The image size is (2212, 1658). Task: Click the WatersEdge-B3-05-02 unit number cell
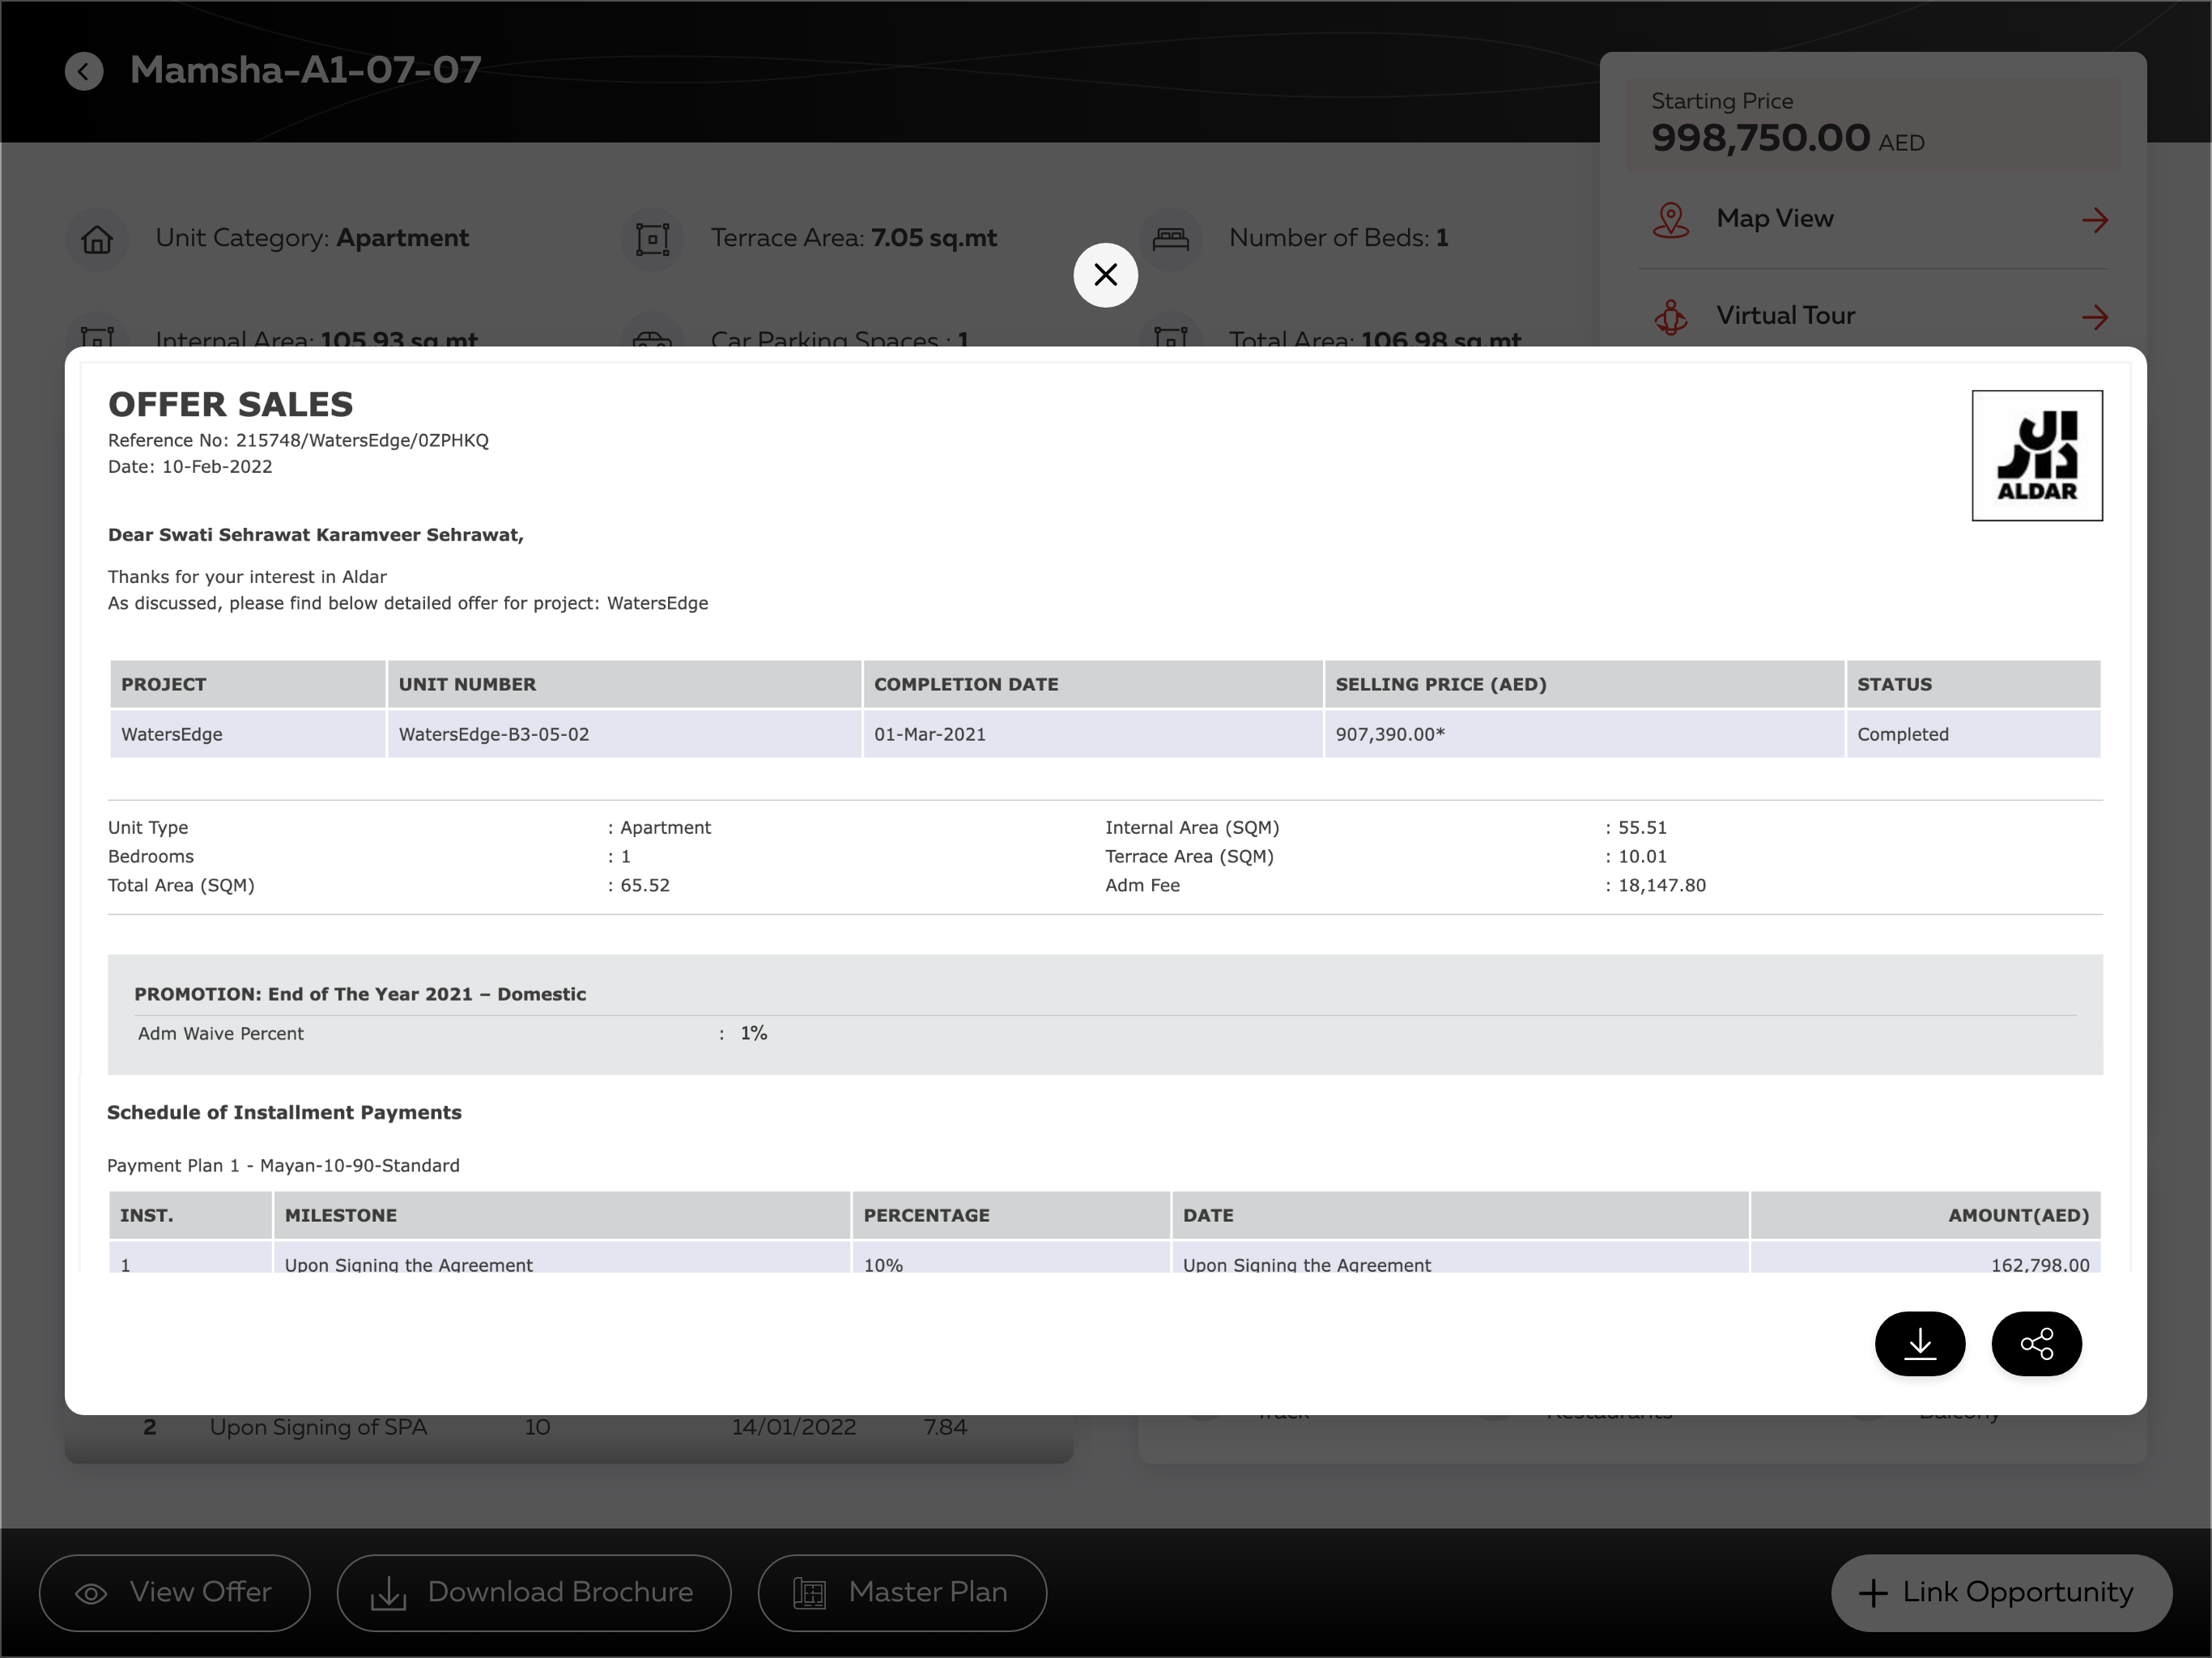[x=624, y=734]
